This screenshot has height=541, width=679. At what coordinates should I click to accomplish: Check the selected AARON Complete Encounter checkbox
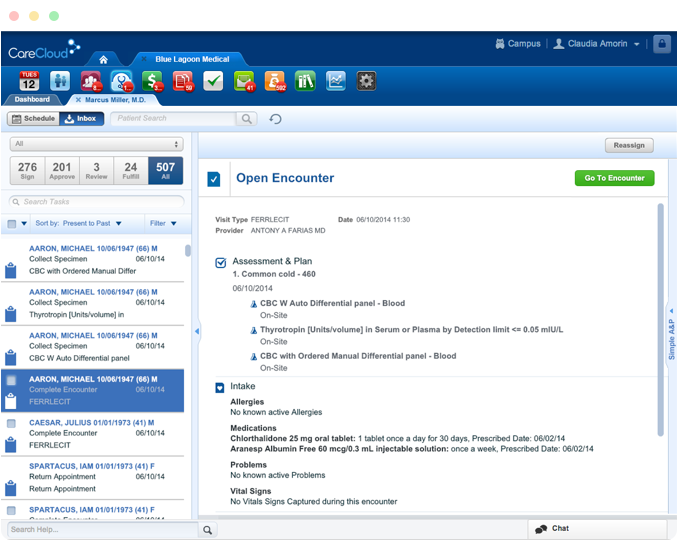tap(11, 380)
